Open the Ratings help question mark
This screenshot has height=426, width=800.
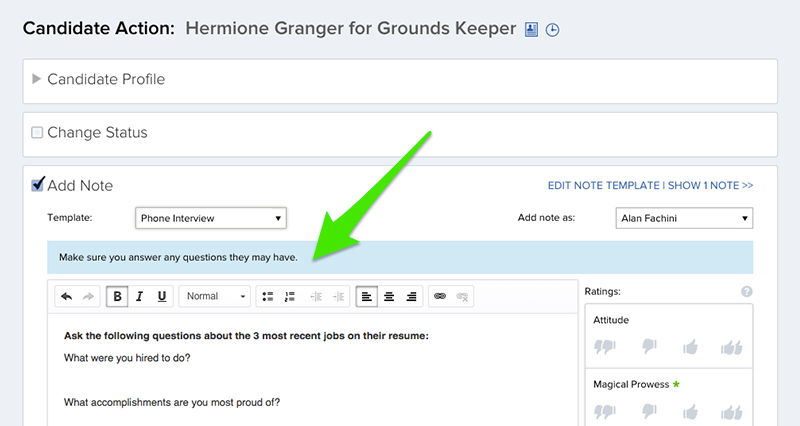pos(746,291)
